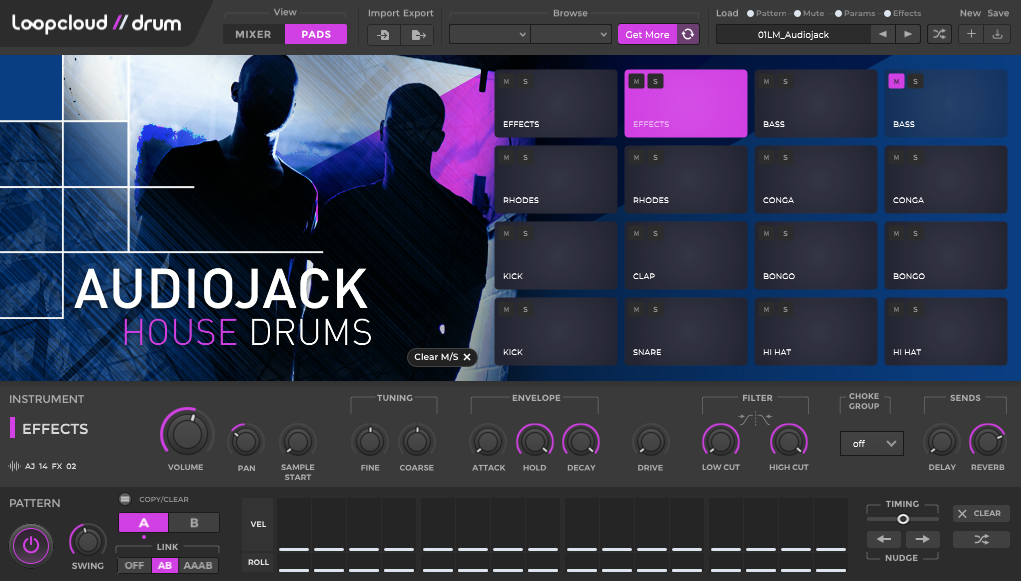Click the Get More button

[647, 35]
